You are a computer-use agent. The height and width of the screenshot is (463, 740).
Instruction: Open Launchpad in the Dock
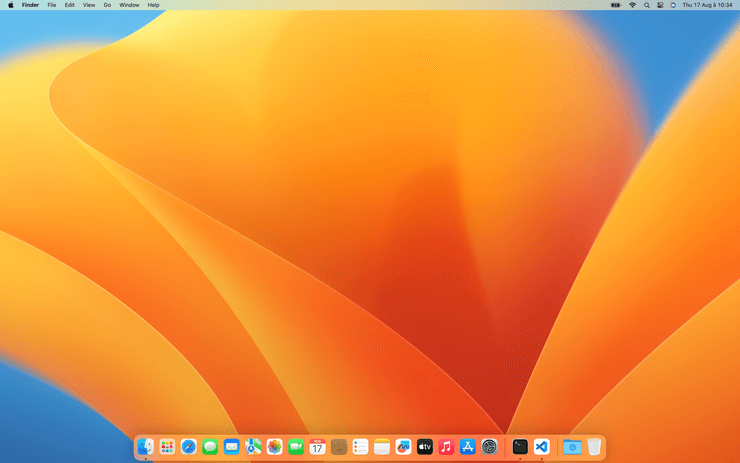[x=167, y=446]
